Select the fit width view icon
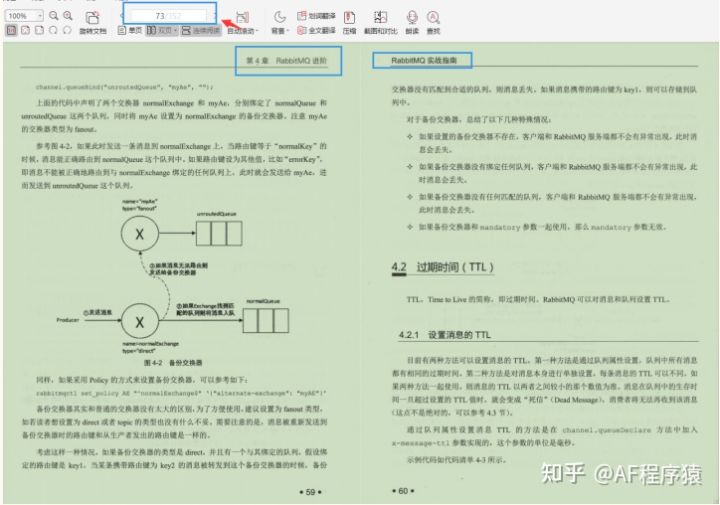Viewport: 720px width, 505px height. pyautogui.click(x=26, y=30)
